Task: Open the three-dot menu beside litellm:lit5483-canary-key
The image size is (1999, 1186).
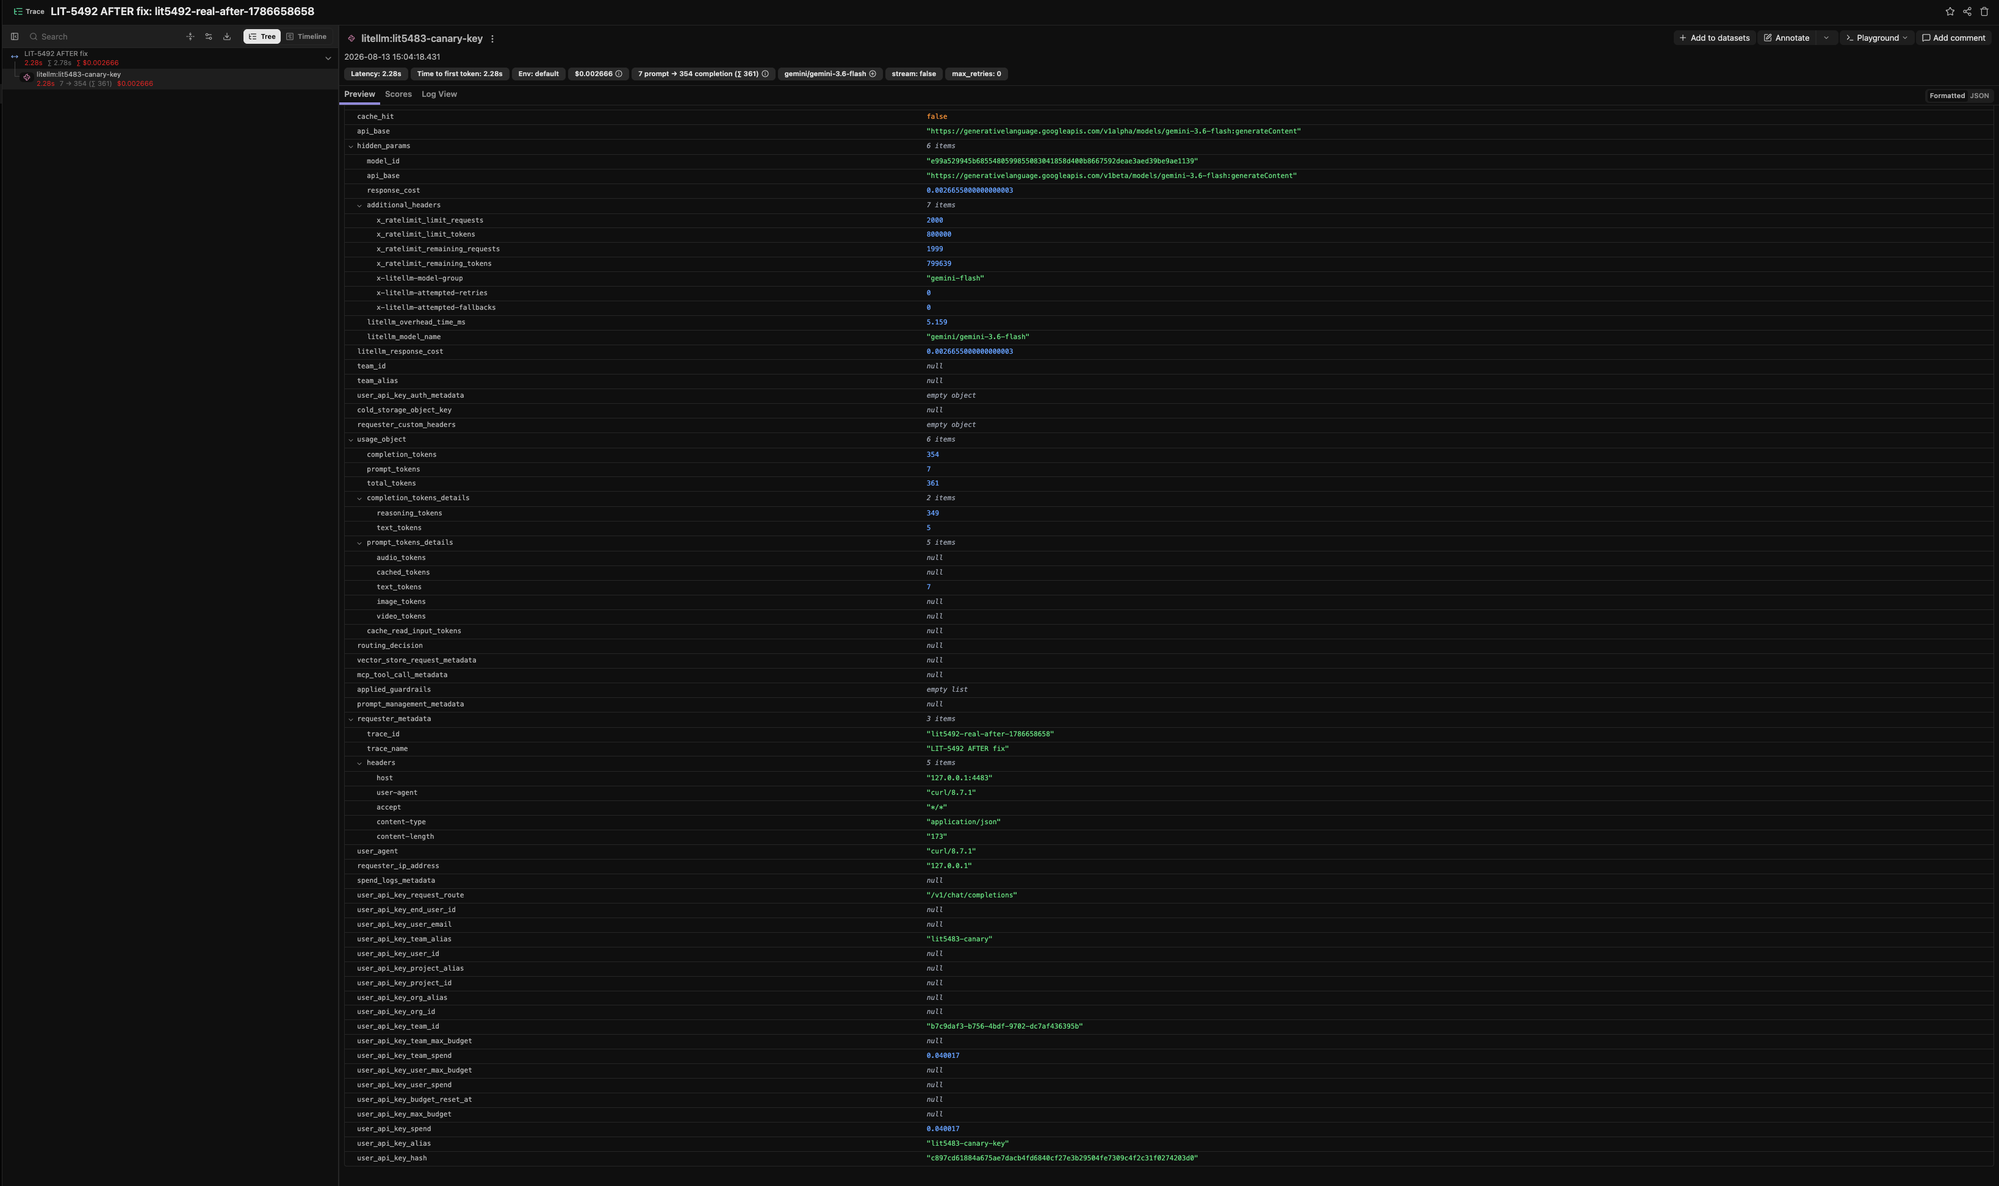Action: 492,39
